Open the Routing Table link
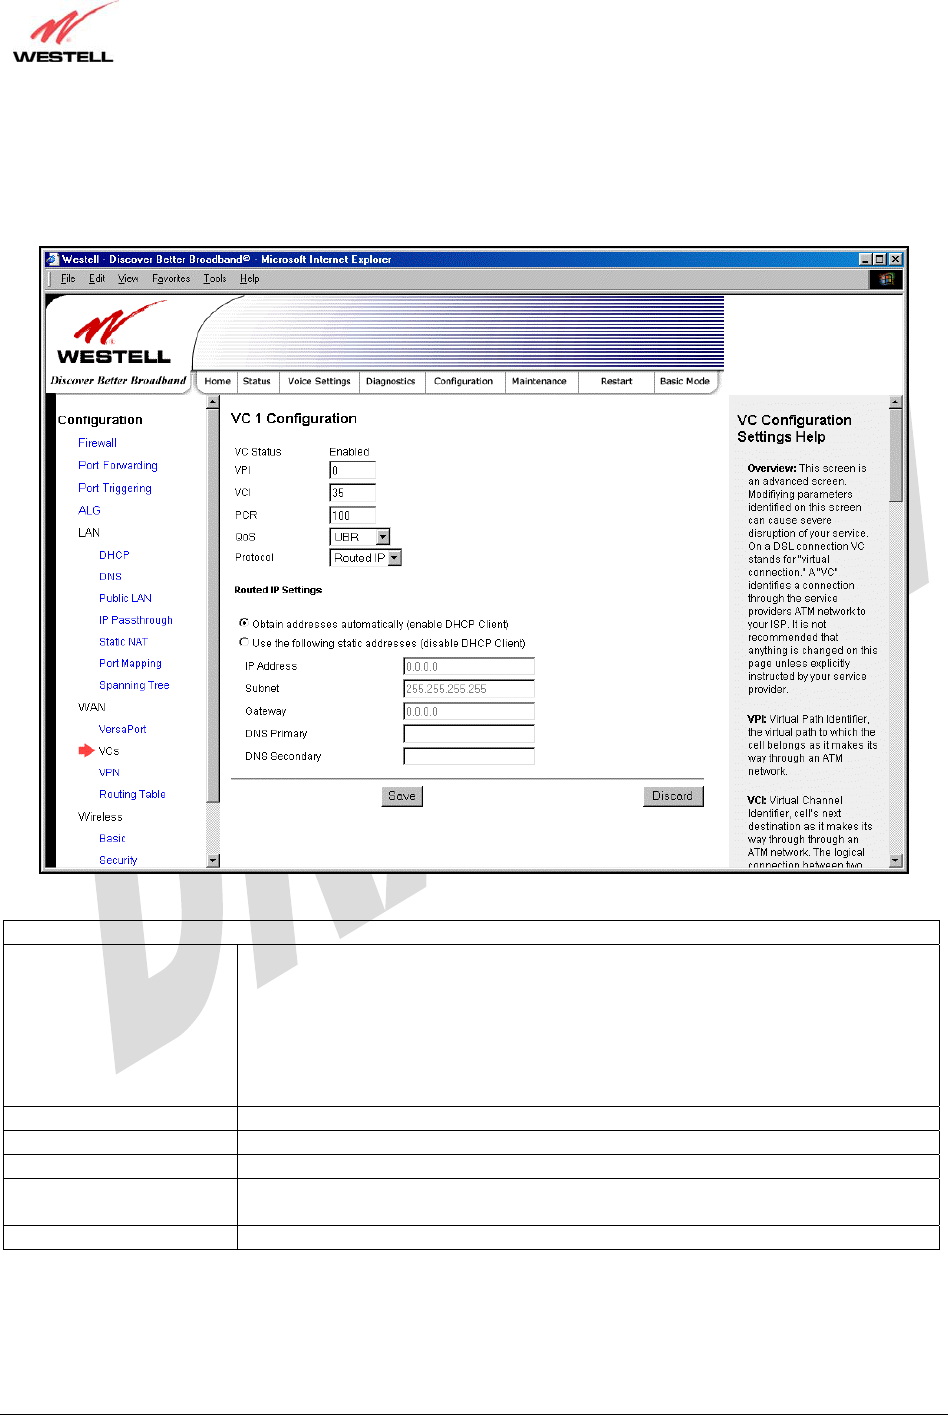948x1415 pixels. (x=132, y=794)
